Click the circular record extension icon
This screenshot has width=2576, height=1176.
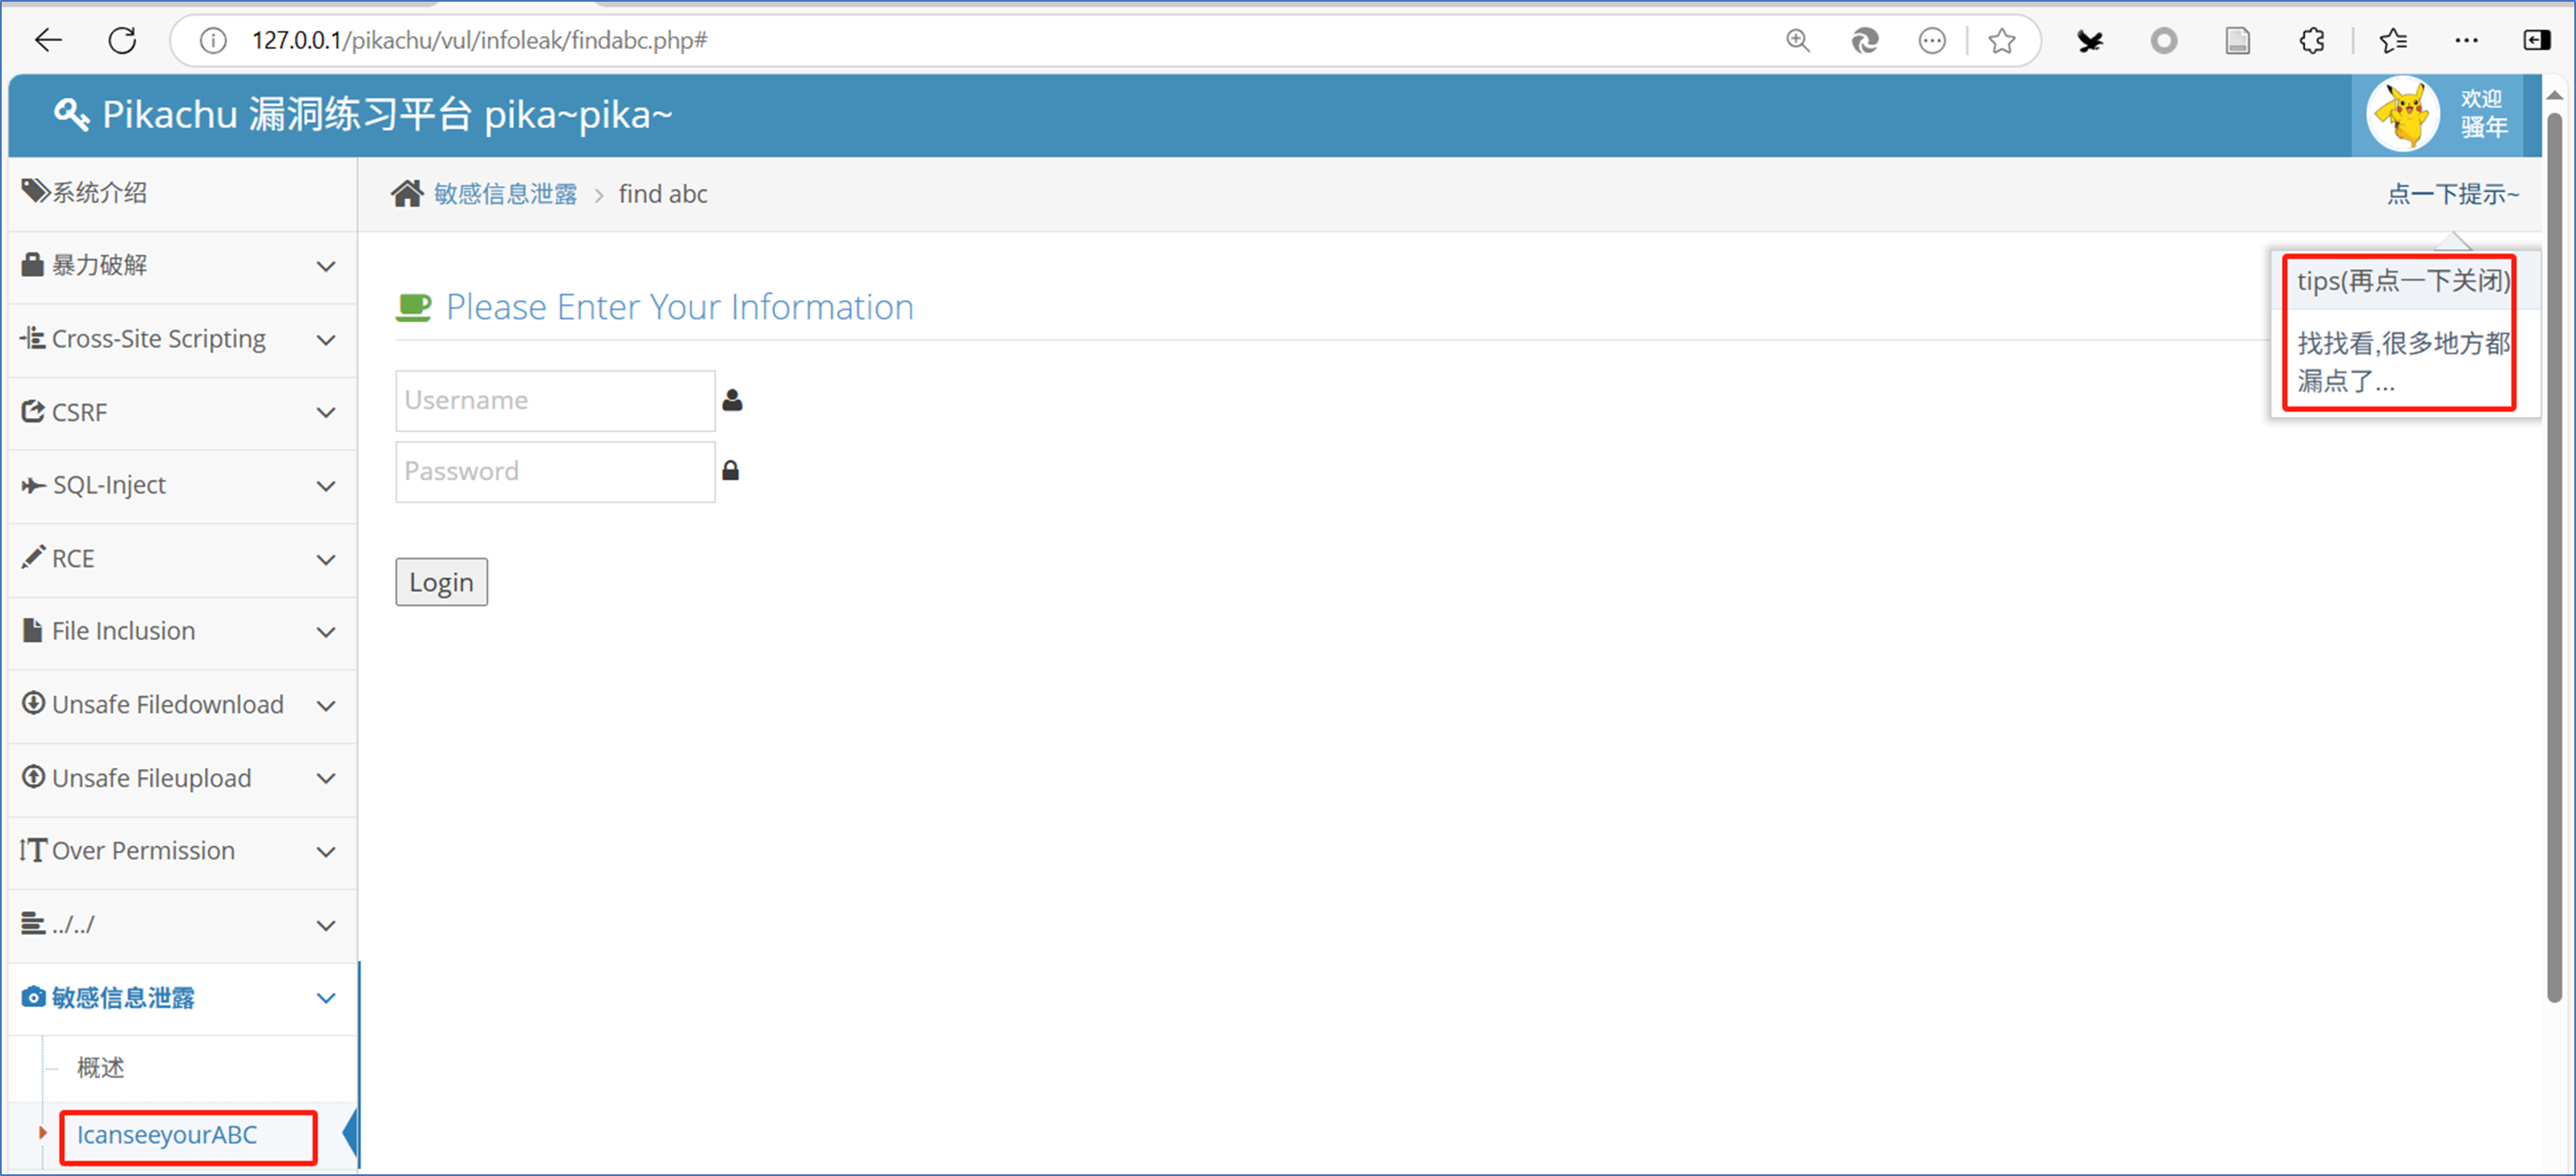click(2163, 40)
